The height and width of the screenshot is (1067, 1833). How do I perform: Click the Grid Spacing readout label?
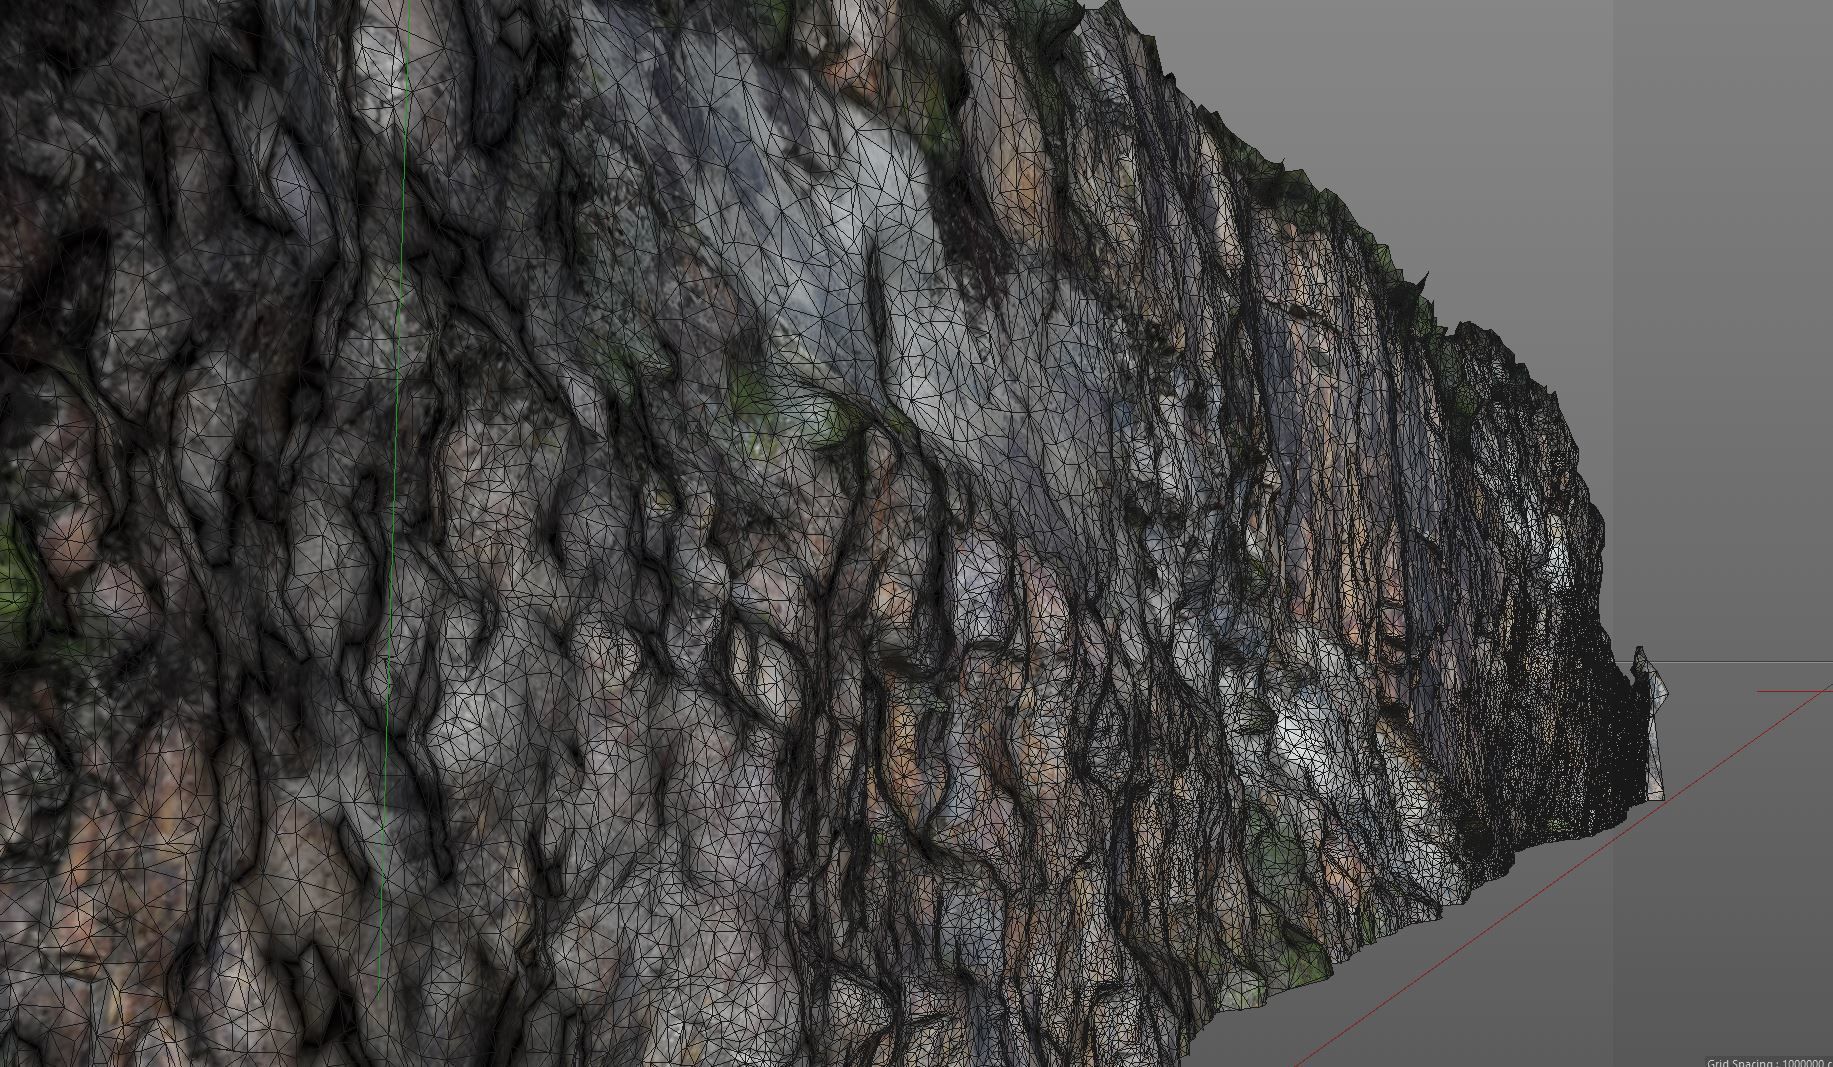pyautogui.click(x=1769, y=1062)
